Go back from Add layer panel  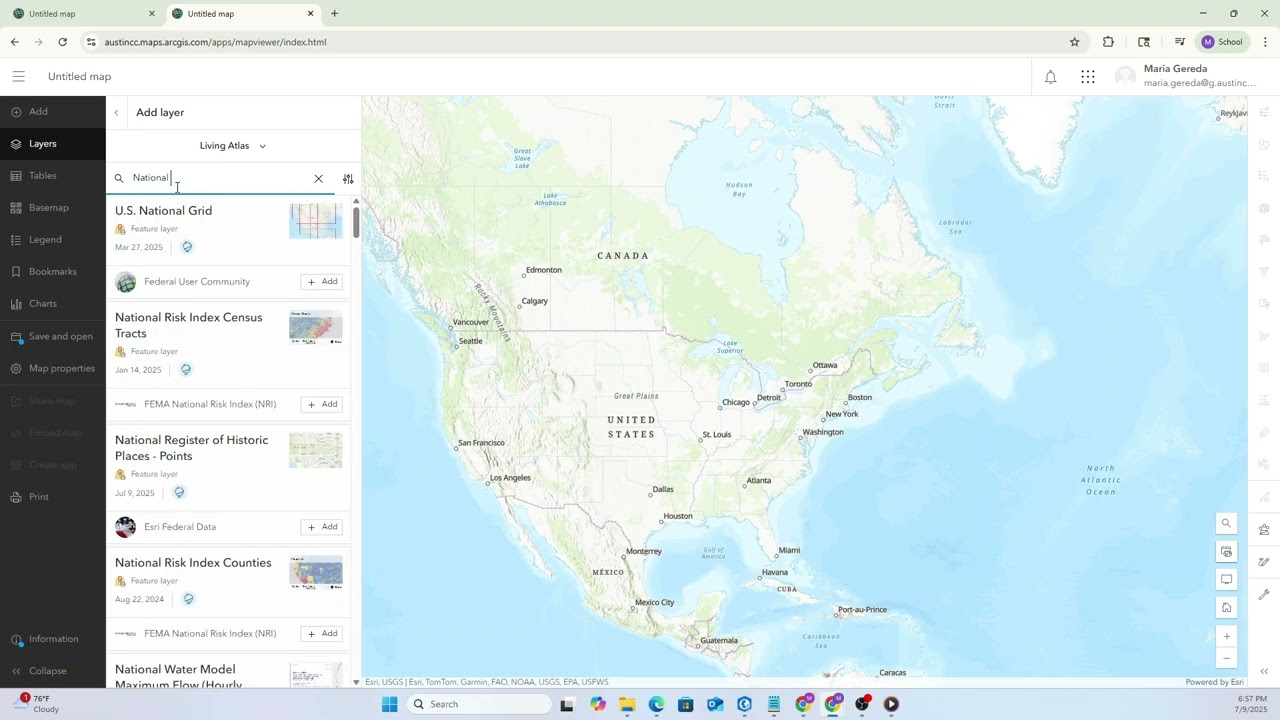(x=116, y=113)
